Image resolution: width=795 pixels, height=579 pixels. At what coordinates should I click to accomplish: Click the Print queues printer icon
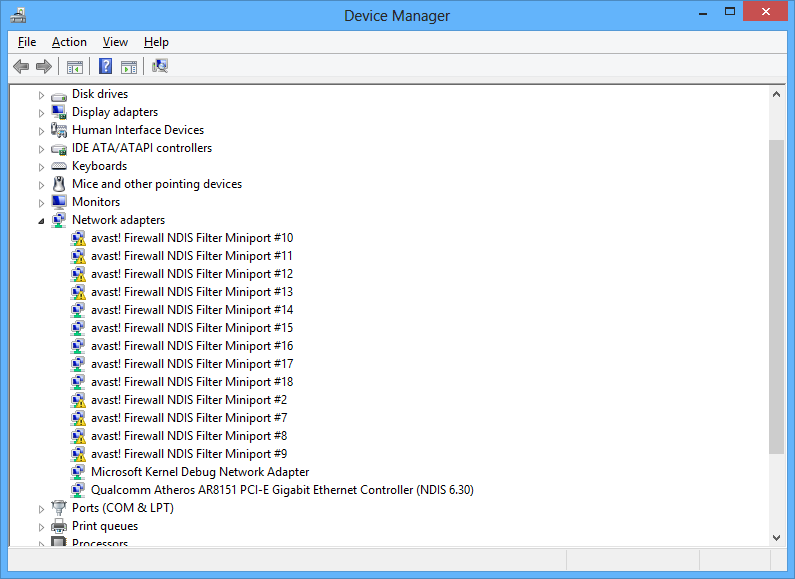coord(59,526)
